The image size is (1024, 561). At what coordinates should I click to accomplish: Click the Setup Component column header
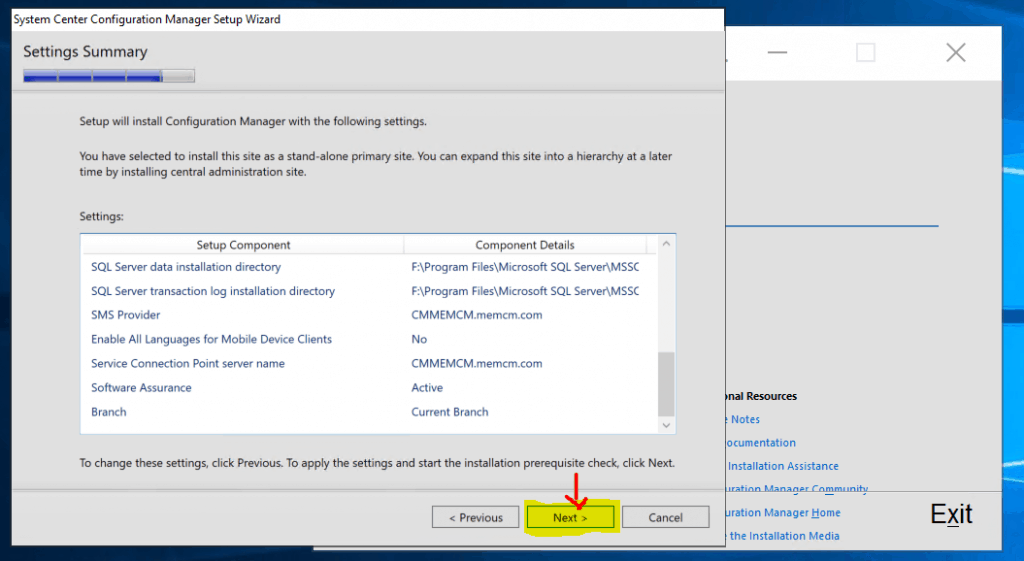[x=243, y=245]
